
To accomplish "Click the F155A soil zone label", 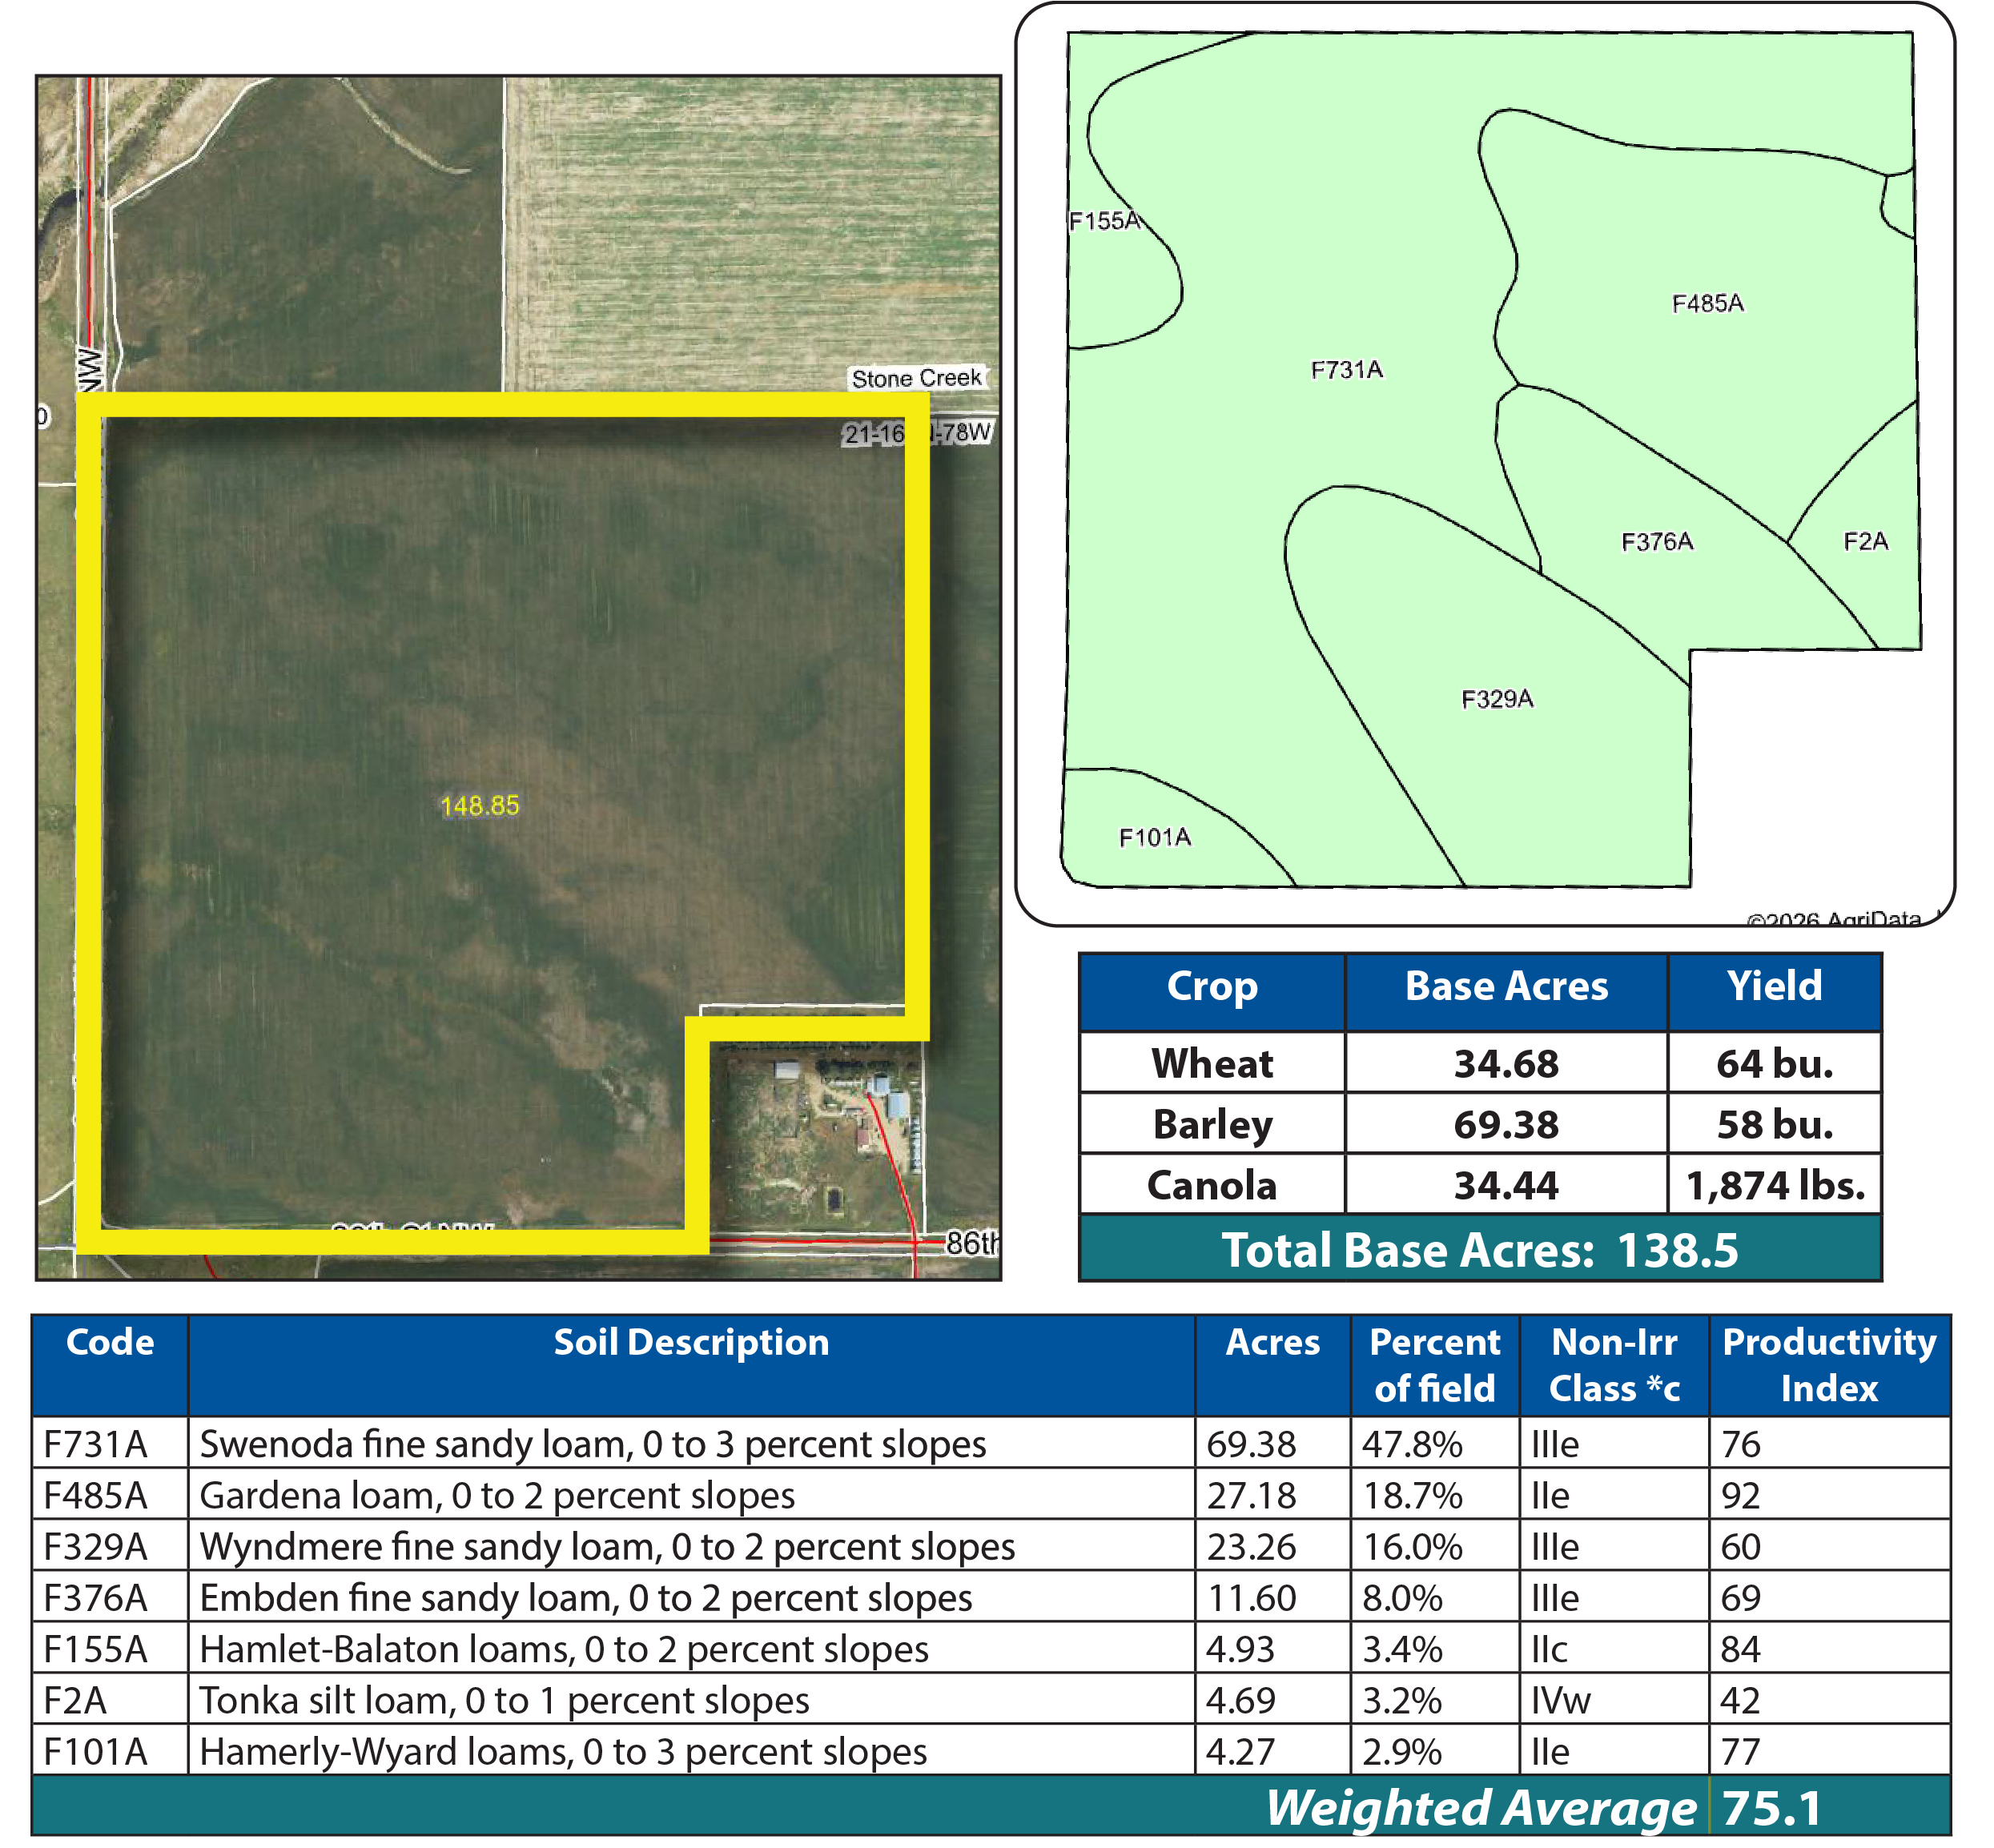I will 1104,221.
